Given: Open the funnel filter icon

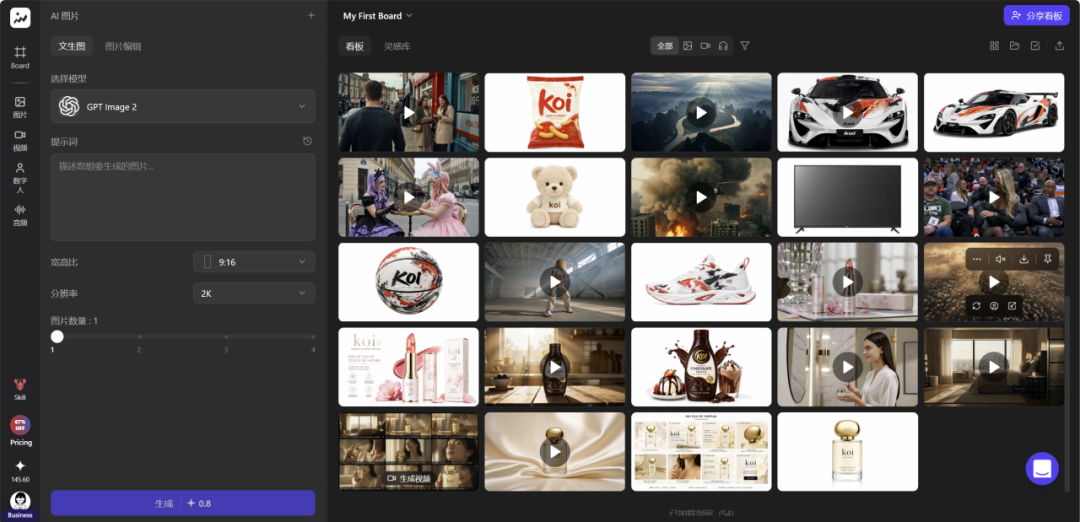Looking at the screenshot, I should click(x=745, y=45).
